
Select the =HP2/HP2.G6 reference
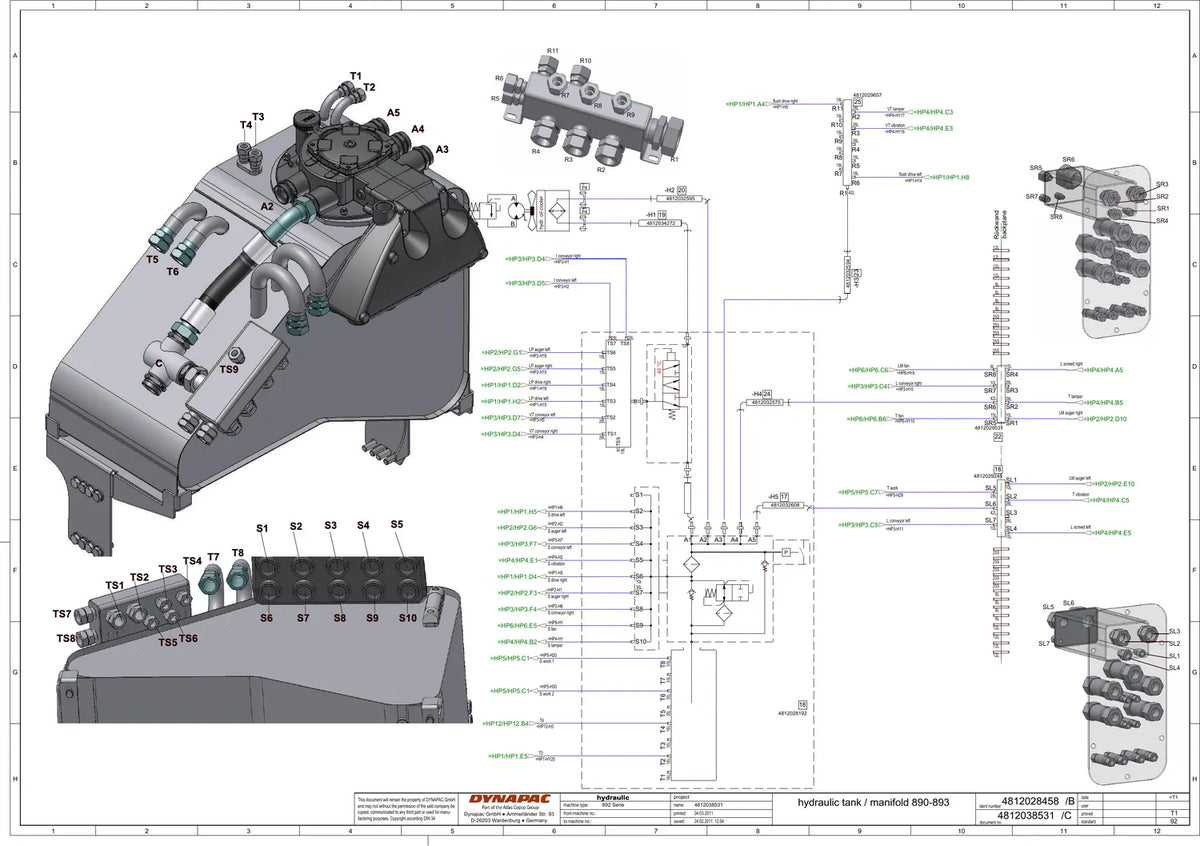pyautogui.click(x=517, y=527)
